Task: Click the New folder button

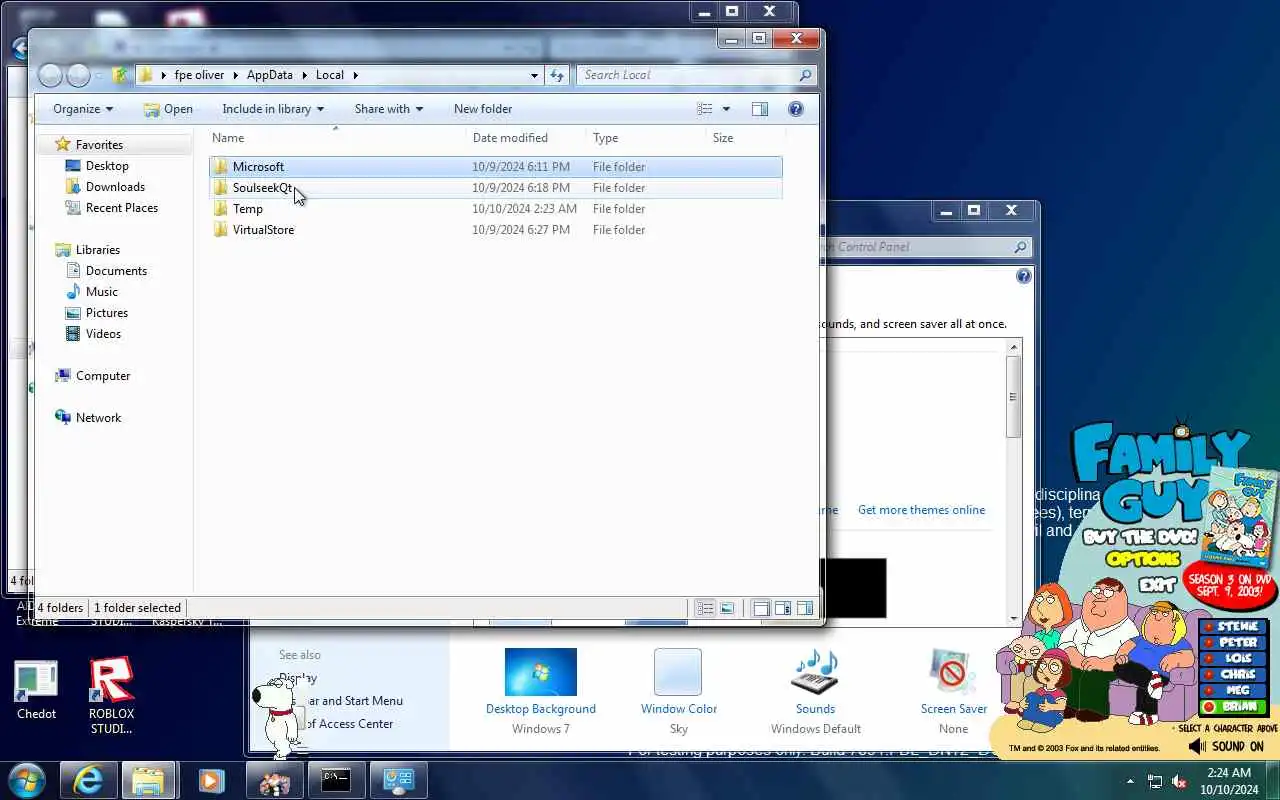Action: pos(483,109)
